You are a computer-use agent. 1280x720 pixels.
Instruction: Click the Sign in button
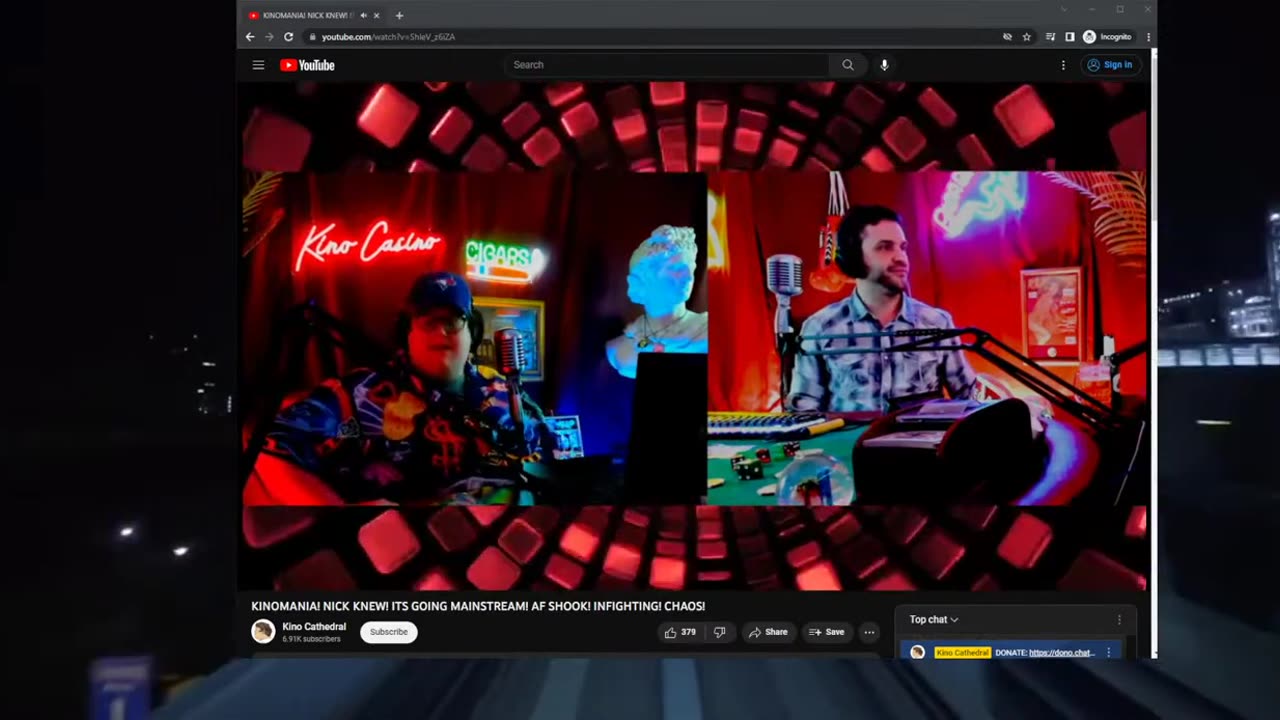(x=1109, y=65)
